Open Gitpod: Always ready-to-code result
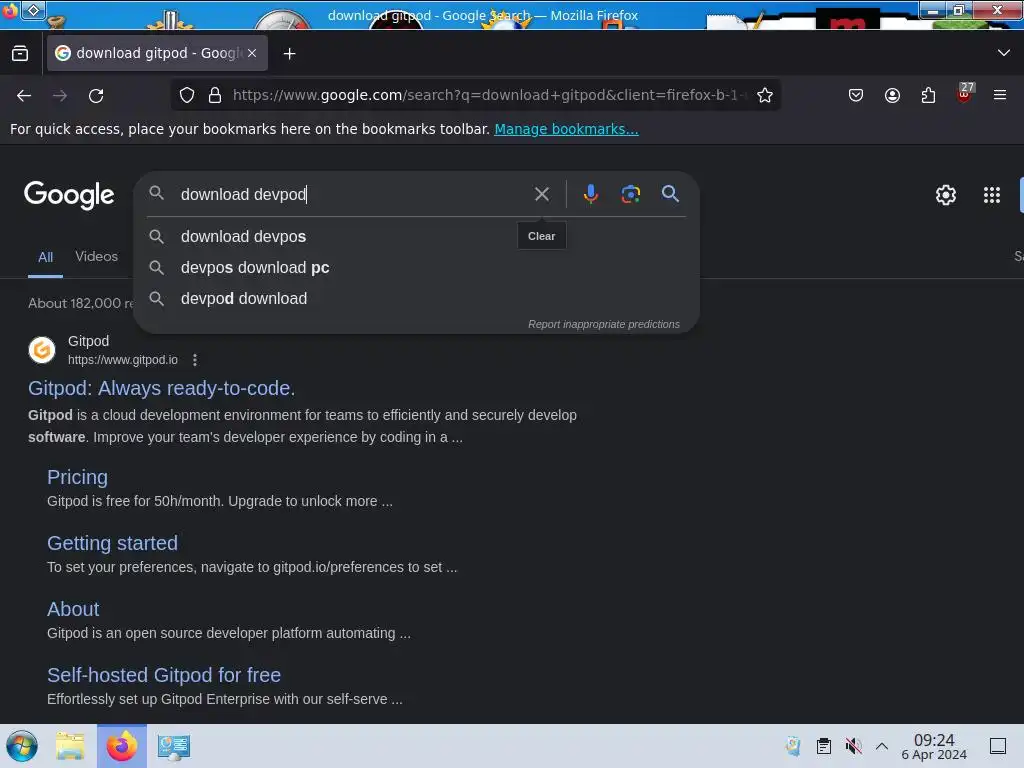The image size is (1024, 768). pos(161,388)
